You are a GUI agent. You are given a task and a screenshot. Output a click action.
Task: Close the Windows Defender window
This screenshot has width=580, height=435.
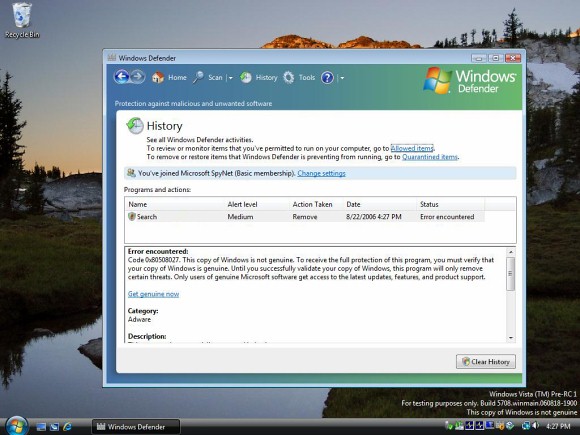pos(513,58)
